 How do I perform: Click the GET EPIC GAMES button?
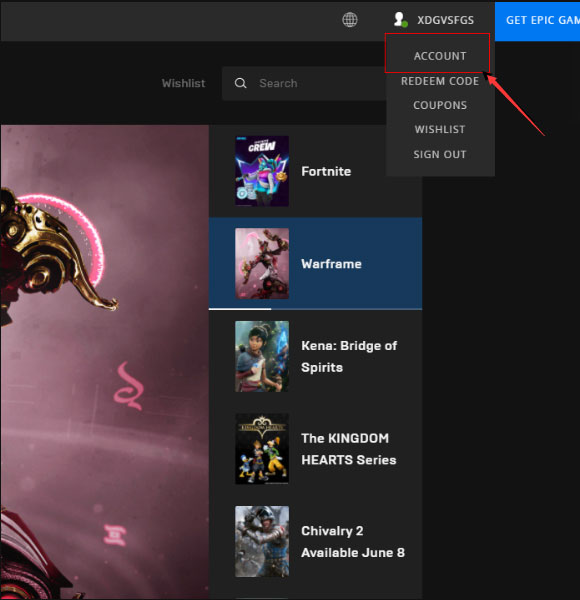tap(538, 21)
